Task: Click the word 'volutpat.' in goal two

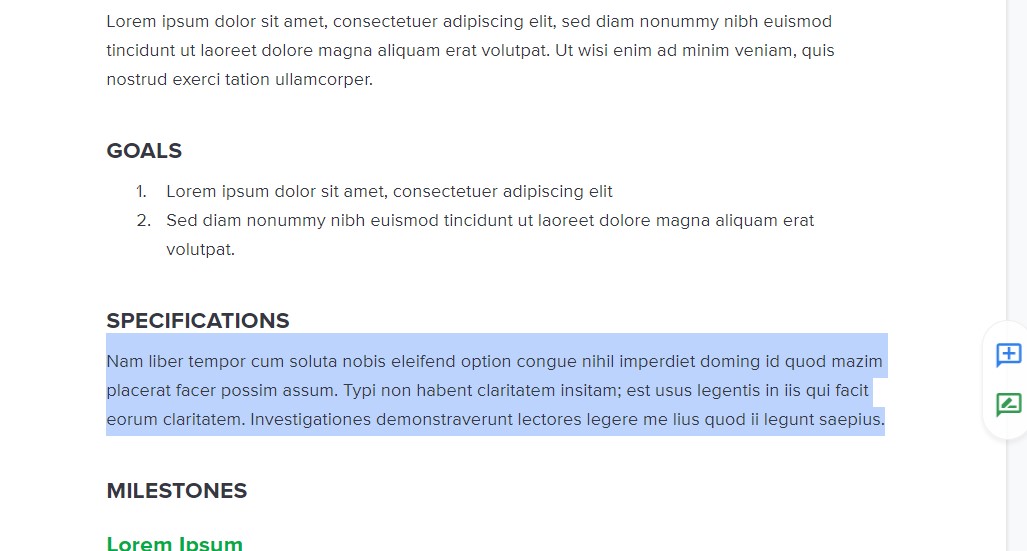Action: [x=200, y=250]
